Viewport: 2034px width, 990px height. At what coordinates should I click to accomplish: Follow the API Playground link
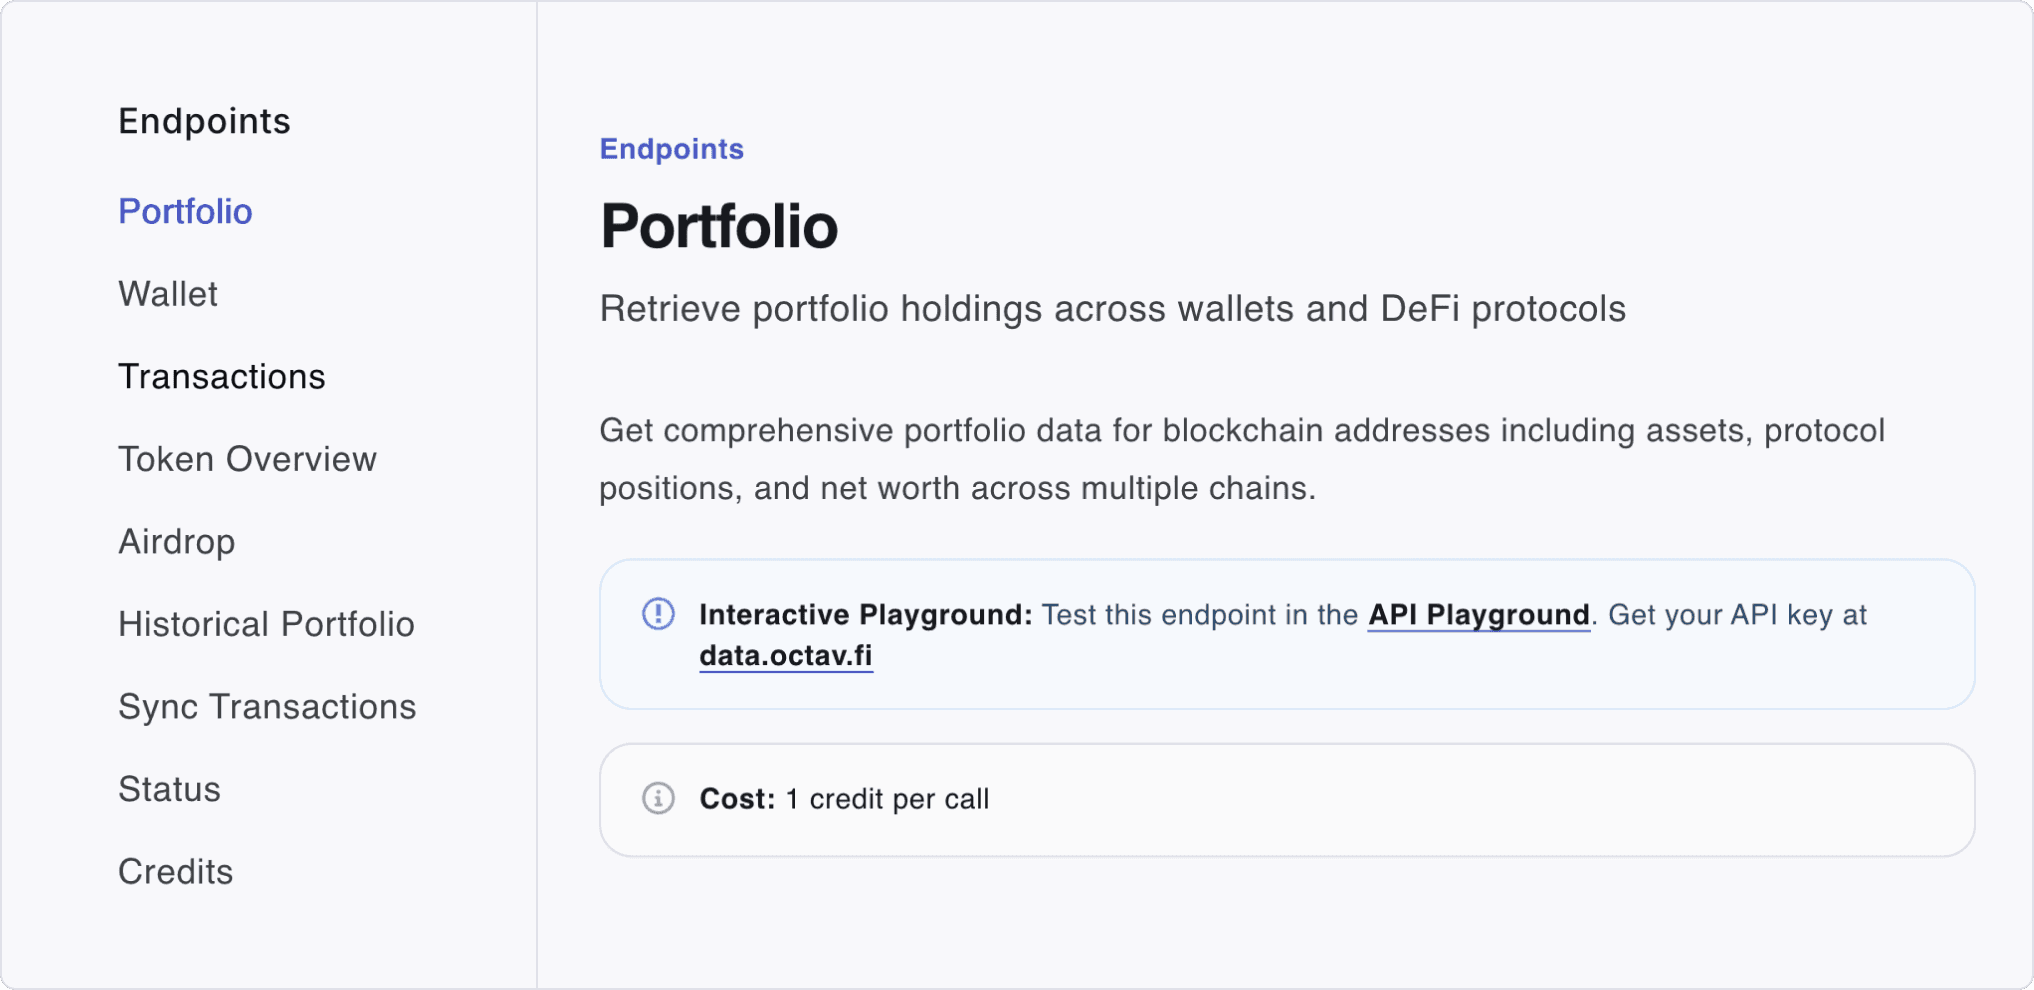click(x=1478, y=614)
